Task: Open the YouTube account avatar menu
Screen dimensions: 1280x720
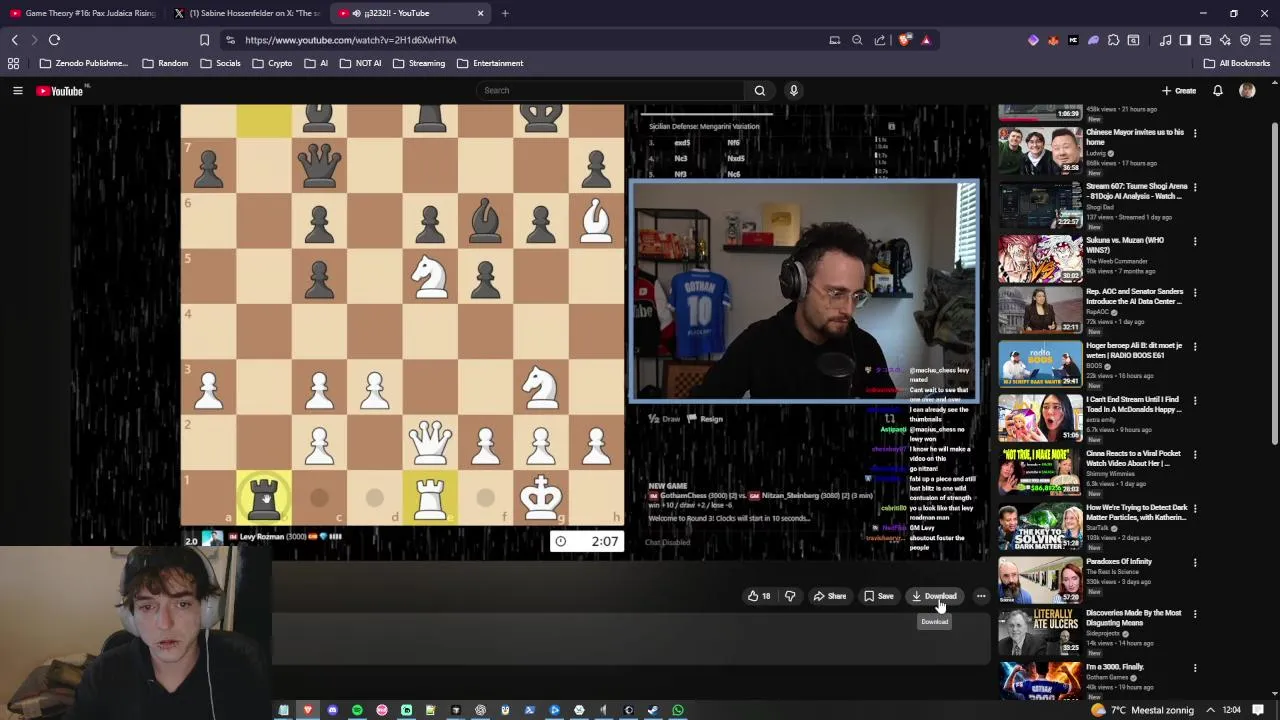Action: 1247,91
